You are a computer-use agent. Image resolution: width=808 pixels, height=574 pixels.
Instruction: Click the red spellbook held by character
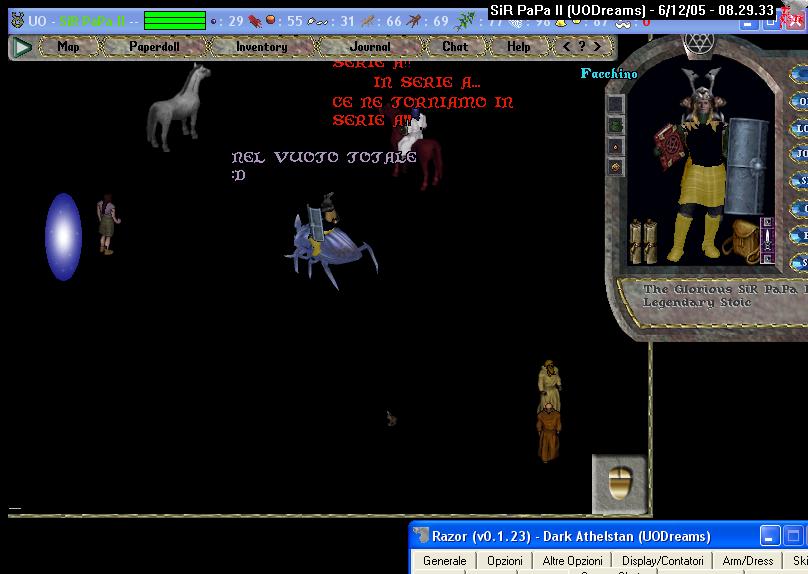coord(669,146)
